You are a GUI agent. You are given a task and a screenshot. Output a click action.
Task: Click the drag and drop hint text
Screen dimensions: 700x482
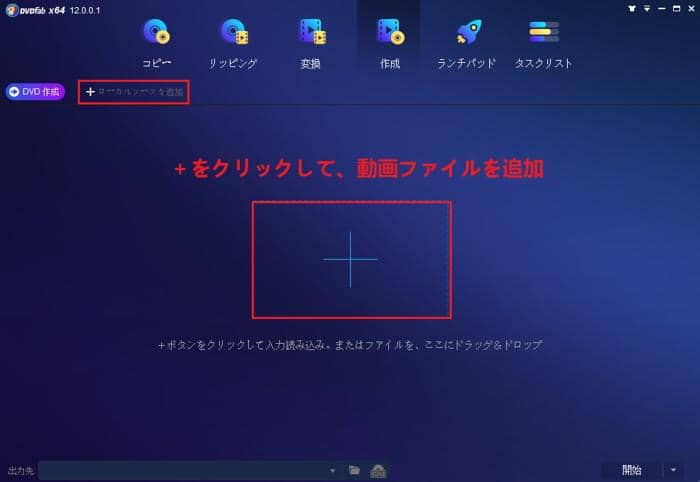click(x=350, y=345)
